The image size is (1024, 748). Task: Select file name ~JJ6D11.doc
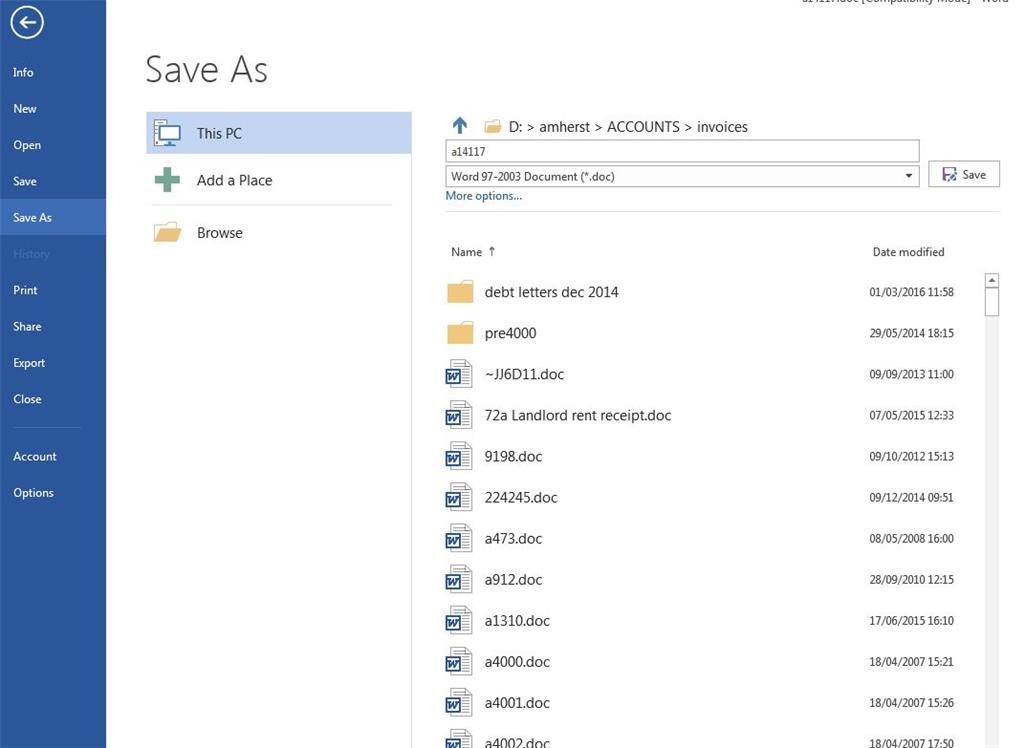[524, 374]
